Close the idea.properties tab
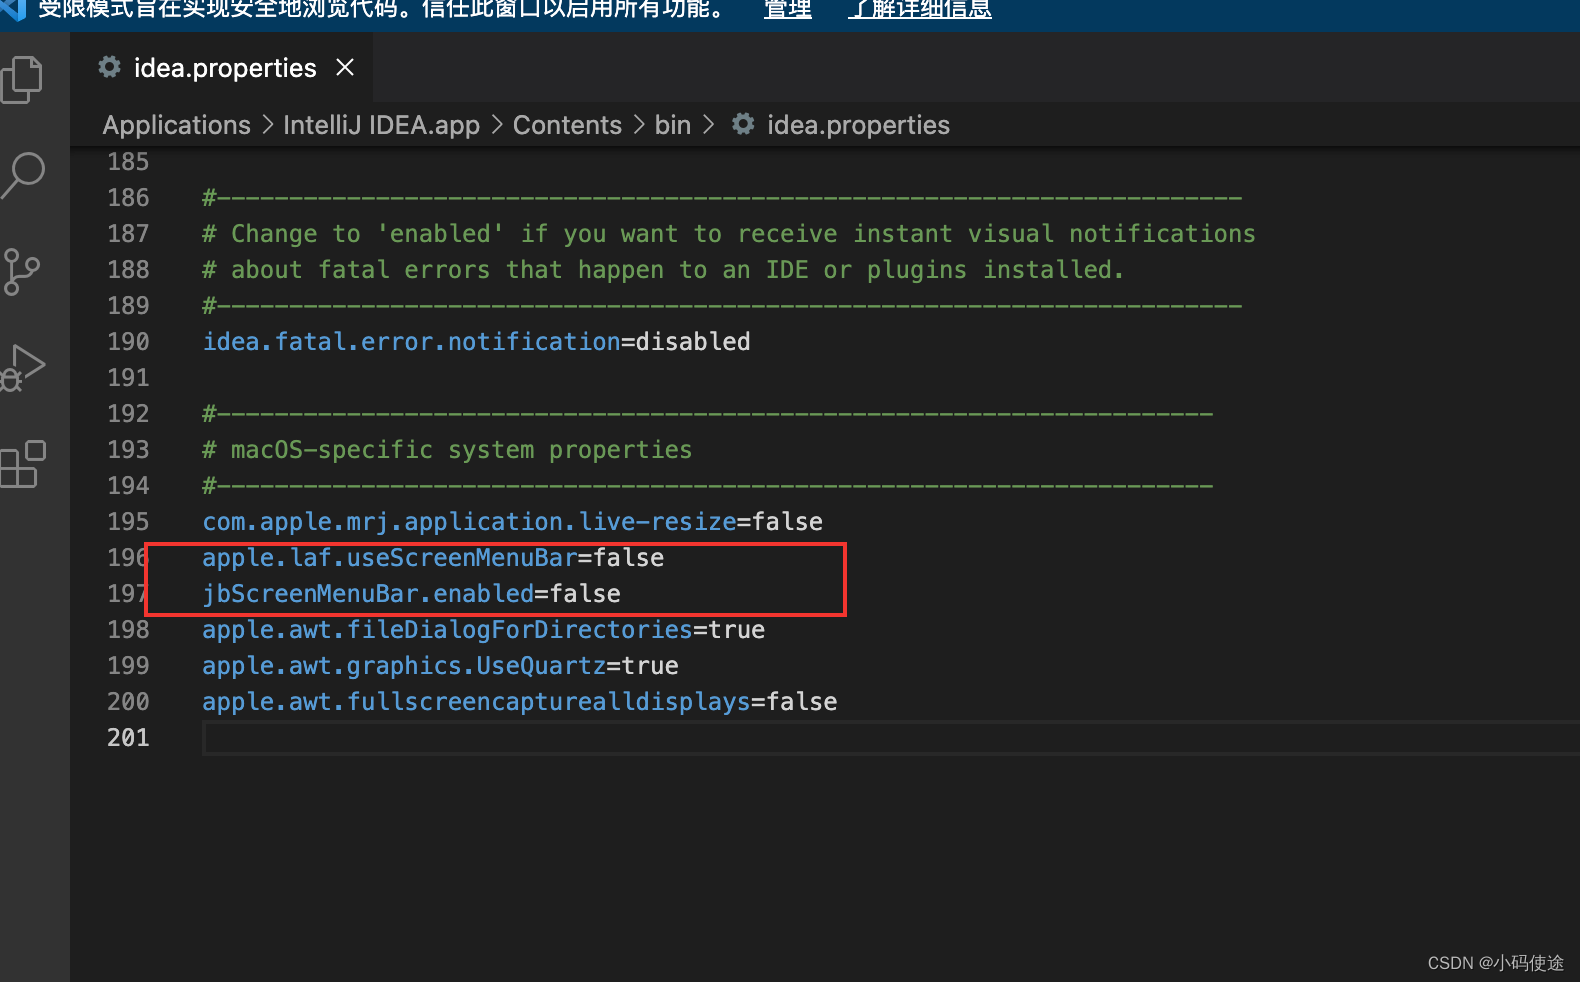This screenshot has height=982, width=1580. (x=345, y=67)
